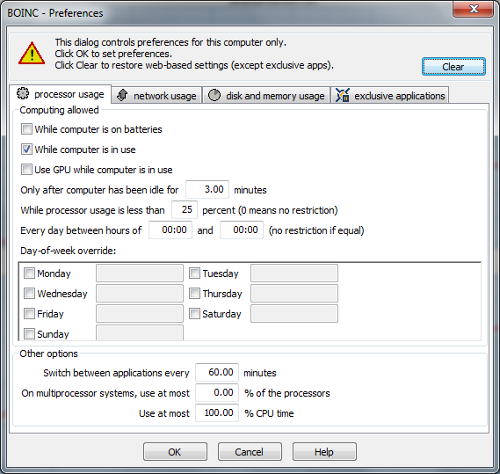Click the idle minutes field showing 3.00
Image resolution: width=500 pixels, height=474 pixels.
coord(207,190)
